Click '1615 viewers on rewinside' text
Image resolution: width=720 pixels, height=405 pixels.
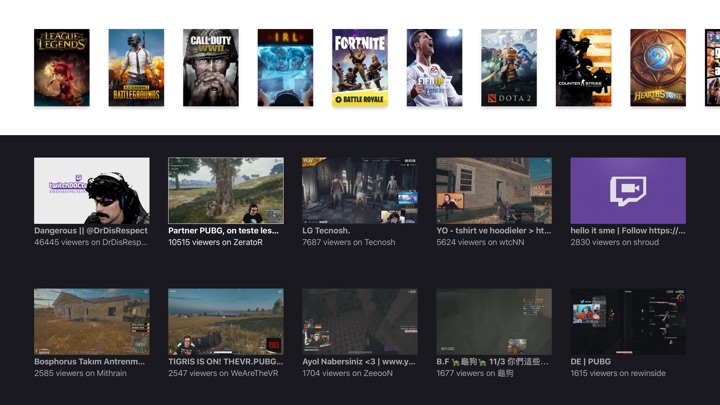click(x=618, y=373)
